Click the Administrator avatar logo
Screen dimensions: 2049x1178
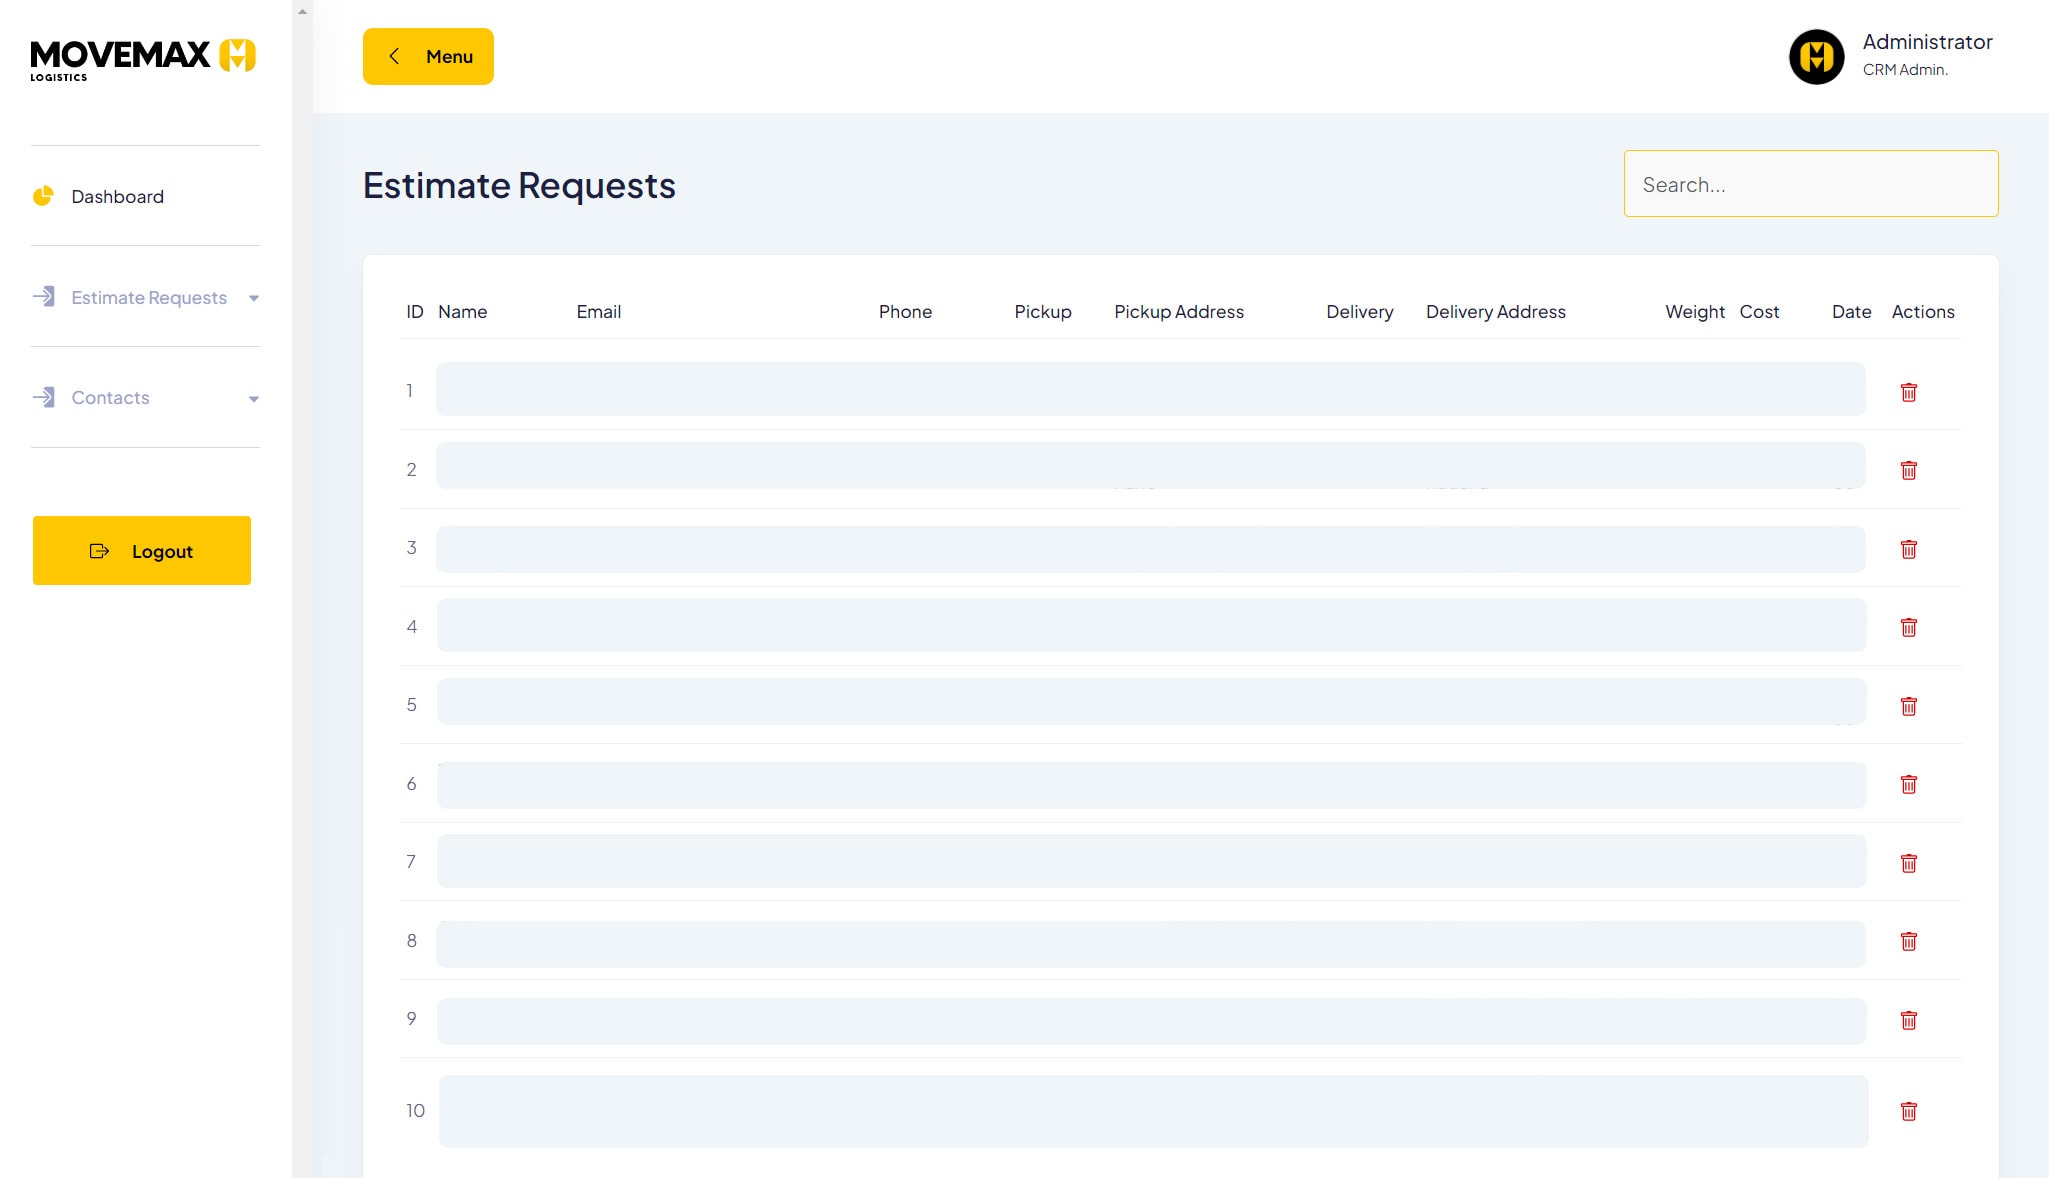[1816, 57]
